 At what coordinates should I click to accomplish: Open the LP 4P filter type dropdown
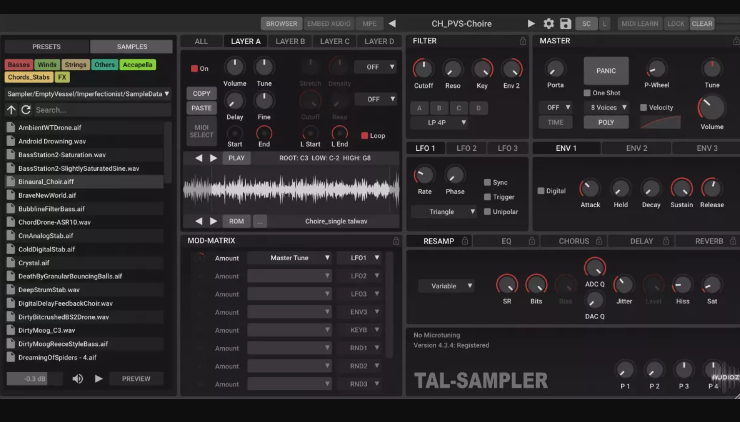[439, 122]
